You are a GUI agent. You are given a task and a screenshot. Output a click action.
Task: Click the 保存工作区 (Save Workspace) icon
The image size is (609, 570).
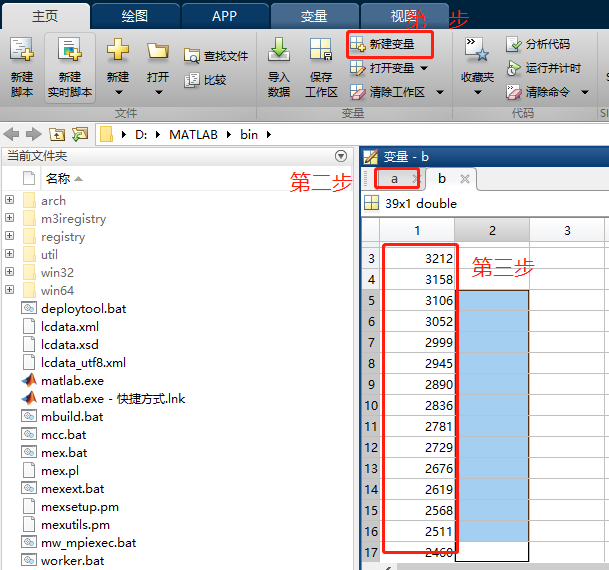pos(321,49)
